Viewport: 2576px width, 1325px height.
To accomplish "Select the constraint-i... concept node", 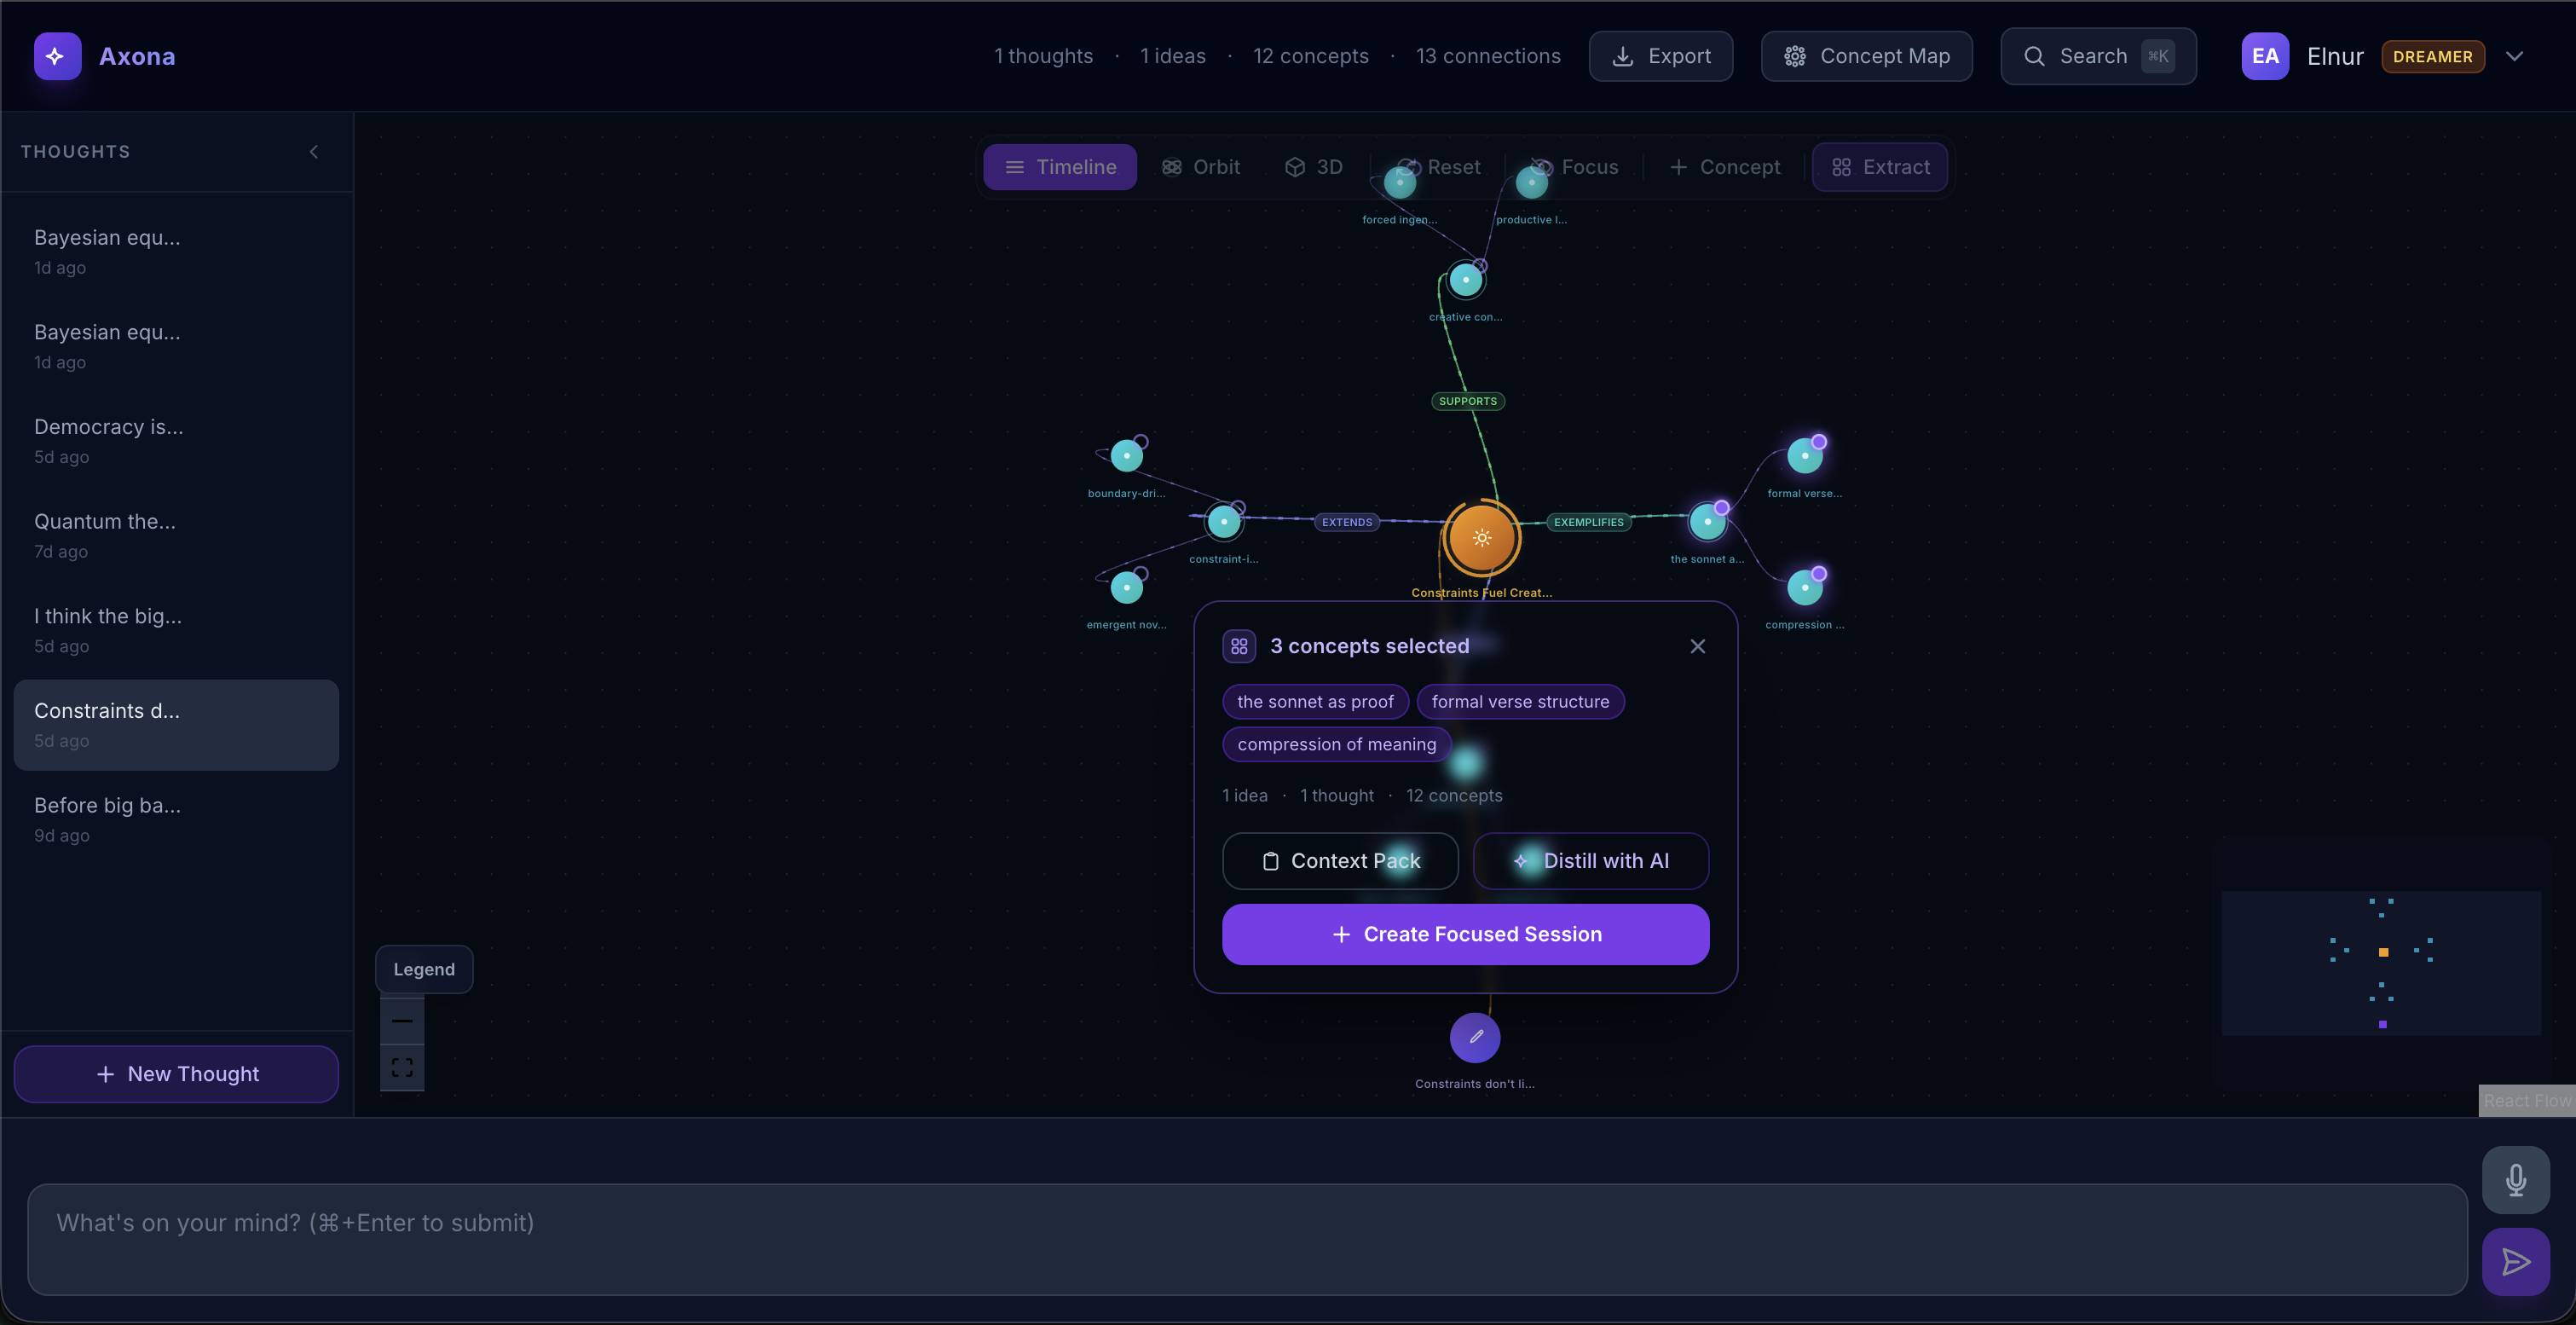I will (x=1224, y=522).
